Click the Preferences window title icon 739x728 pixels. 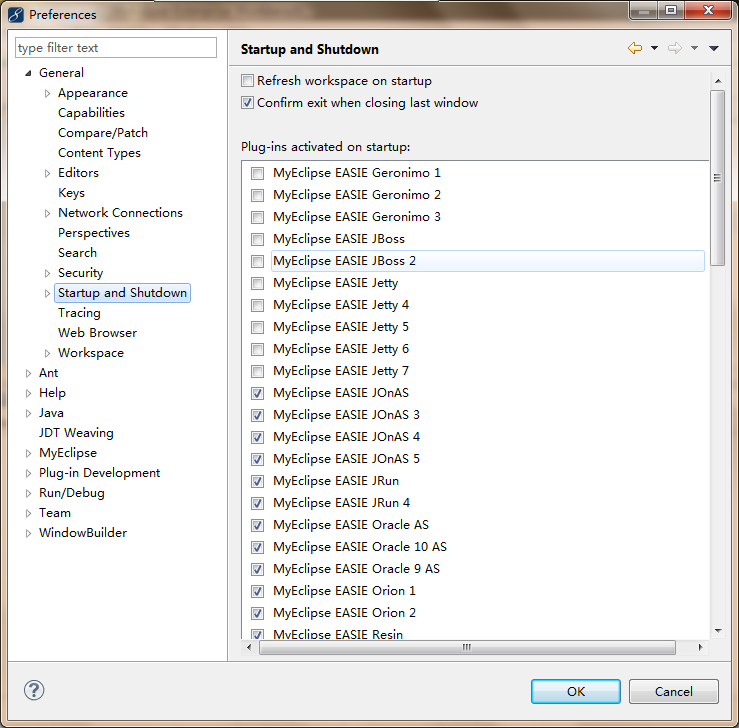point(16,15)
